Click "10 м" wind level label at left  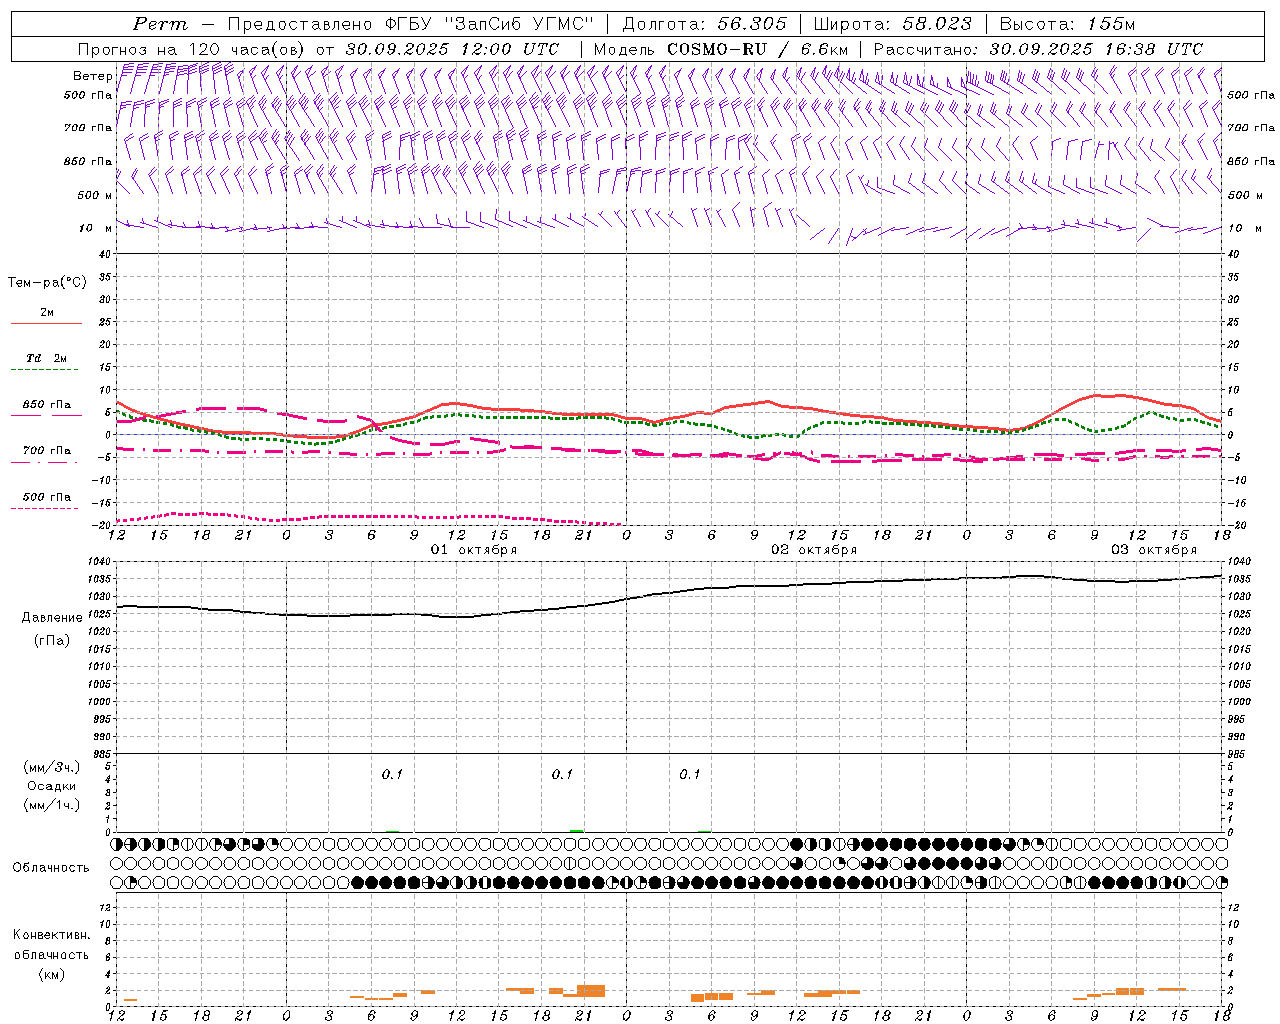click(x=95, y=229)
